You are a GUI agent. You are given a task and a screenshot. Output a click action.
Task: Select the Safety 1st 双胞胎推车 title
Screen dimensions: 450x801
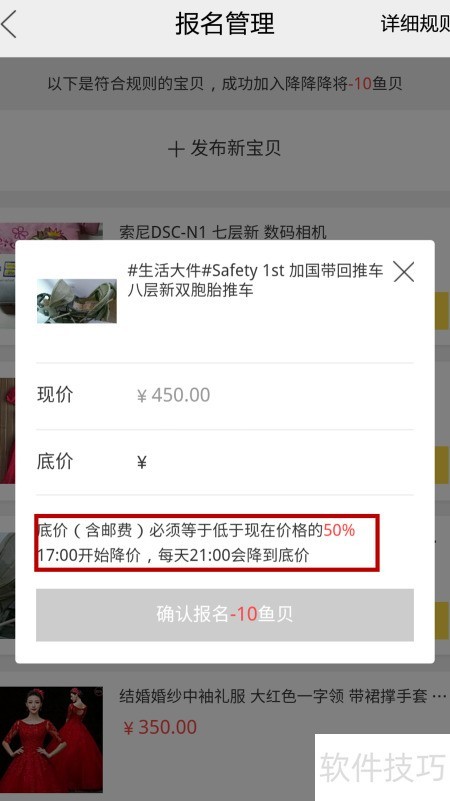(x=255, y=280)
